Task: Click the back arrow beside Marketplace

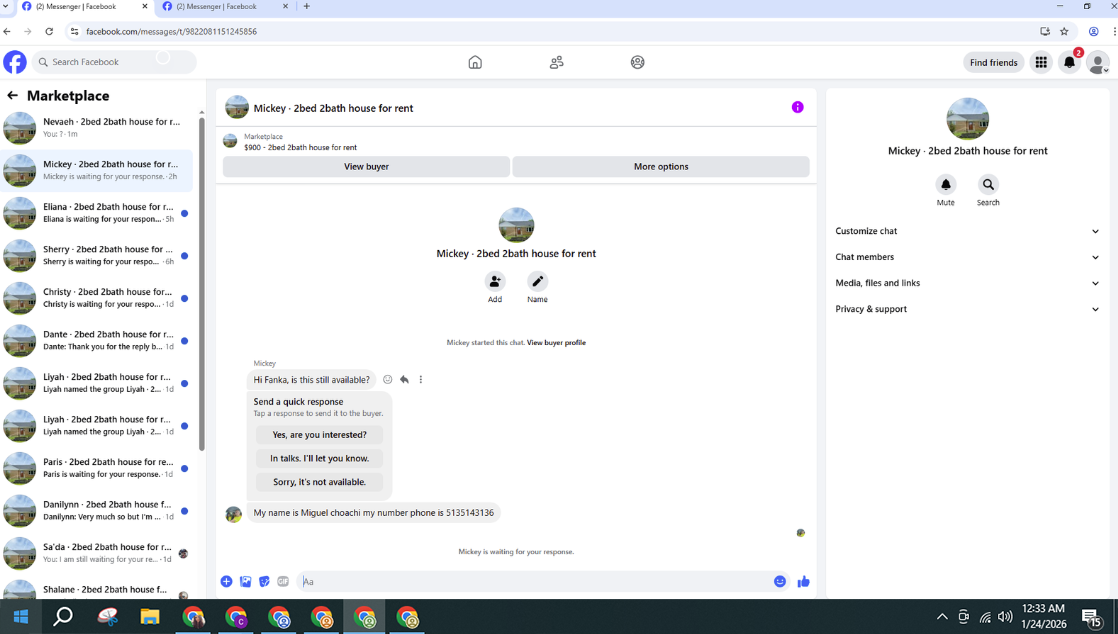Action: point(12,95)
